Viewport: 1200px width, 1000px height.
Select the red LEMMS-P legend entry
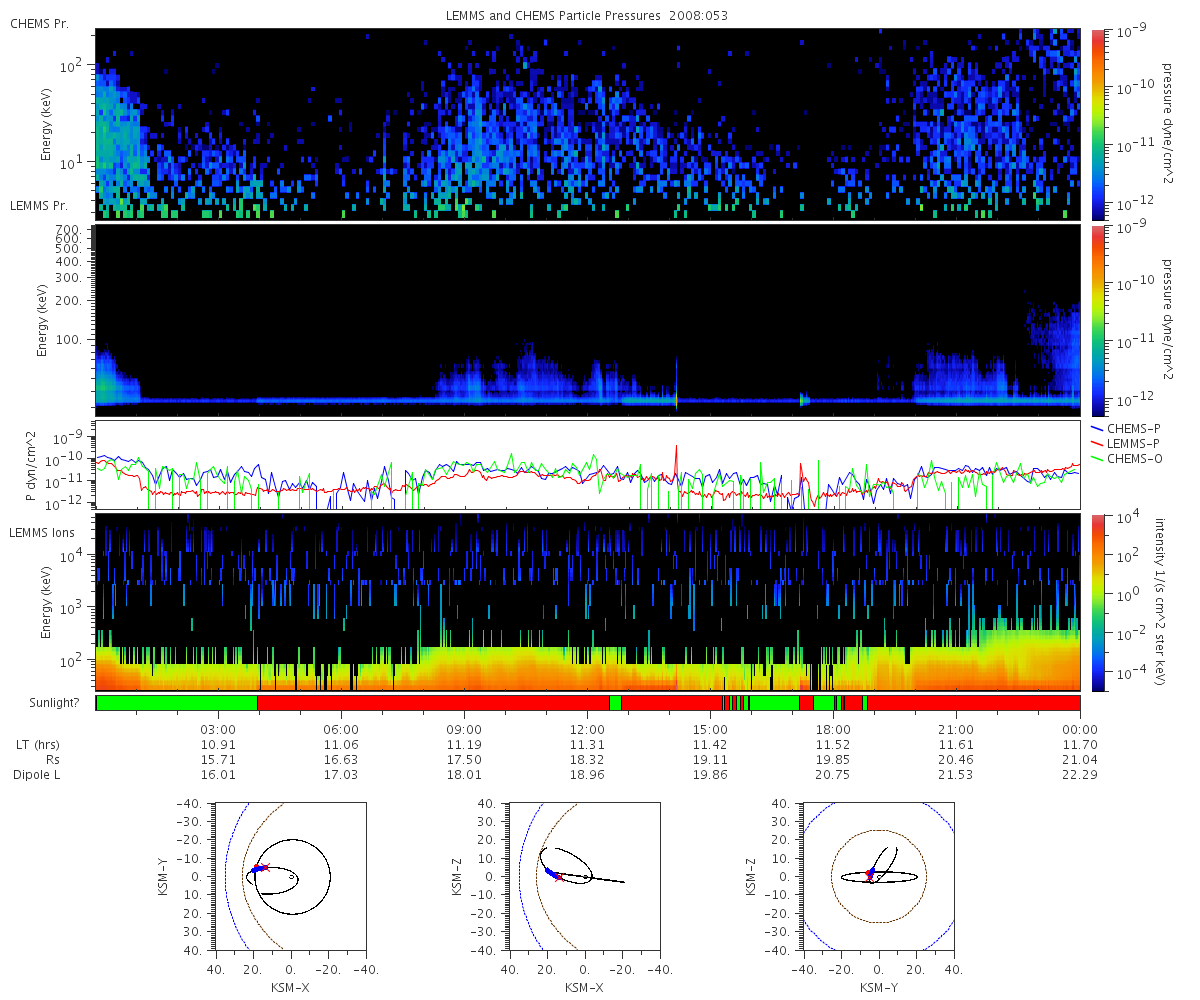point(1123,443)
